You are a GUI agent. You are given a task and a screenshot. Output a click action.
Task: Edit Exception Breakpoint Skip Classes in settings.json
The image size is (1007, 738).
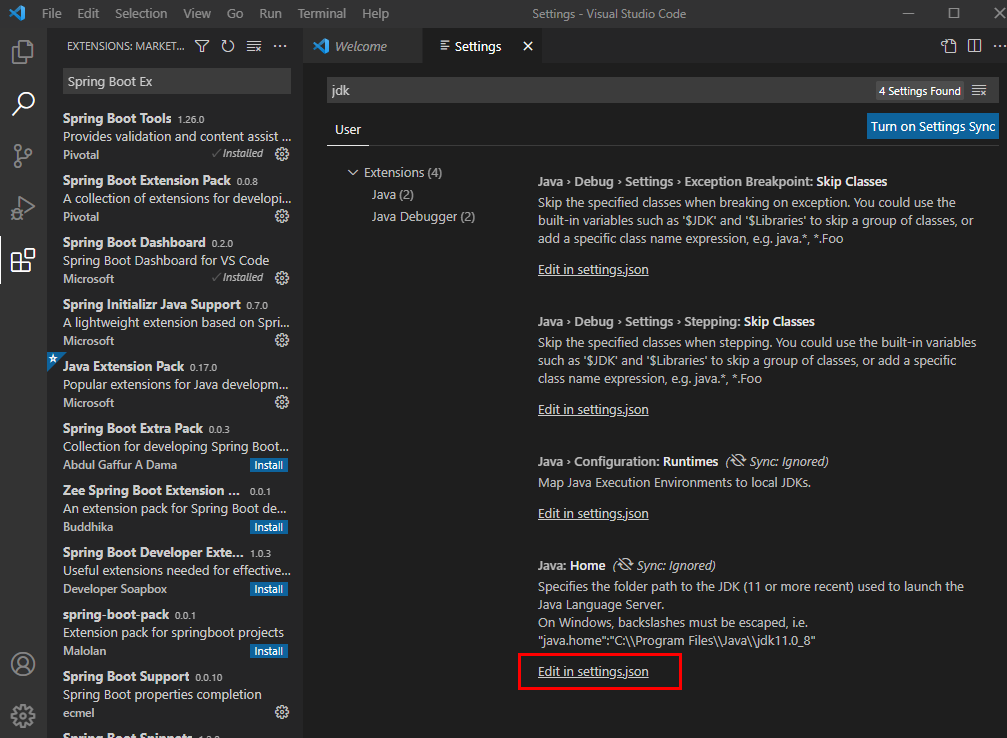pos(593,270)
